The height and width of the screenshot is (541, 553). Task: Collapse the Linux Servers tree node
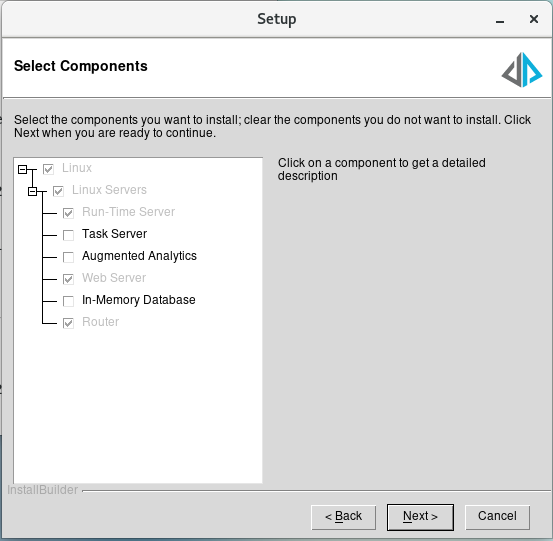click(x=32, y=192)
